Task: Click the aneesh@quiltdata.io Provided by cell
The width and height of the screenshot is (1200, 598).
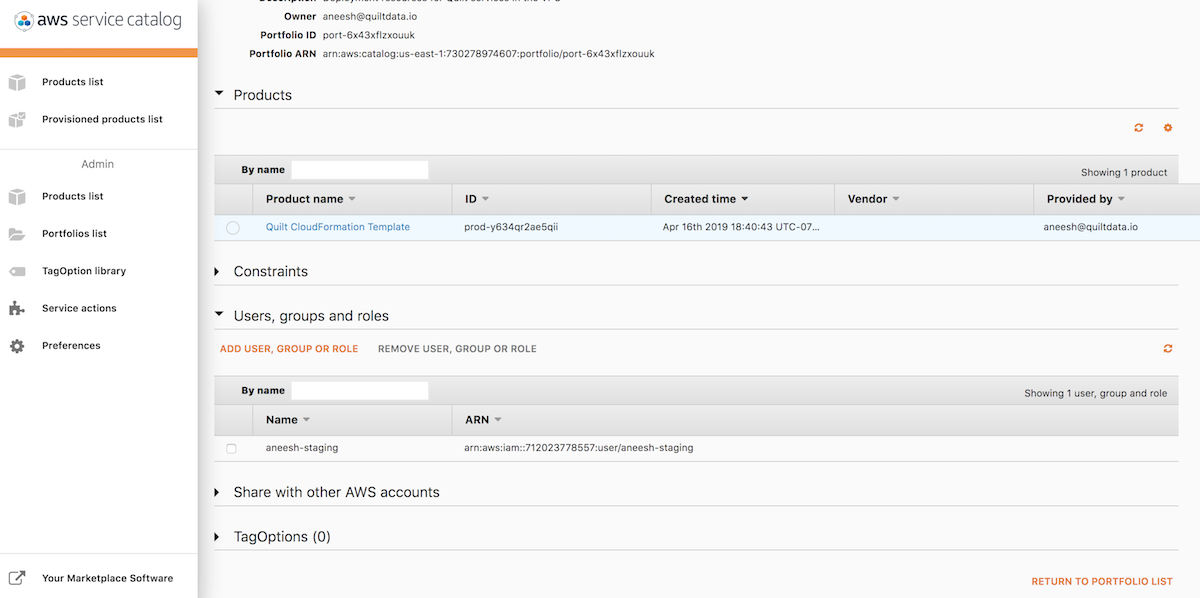Action: point(1092,227)
